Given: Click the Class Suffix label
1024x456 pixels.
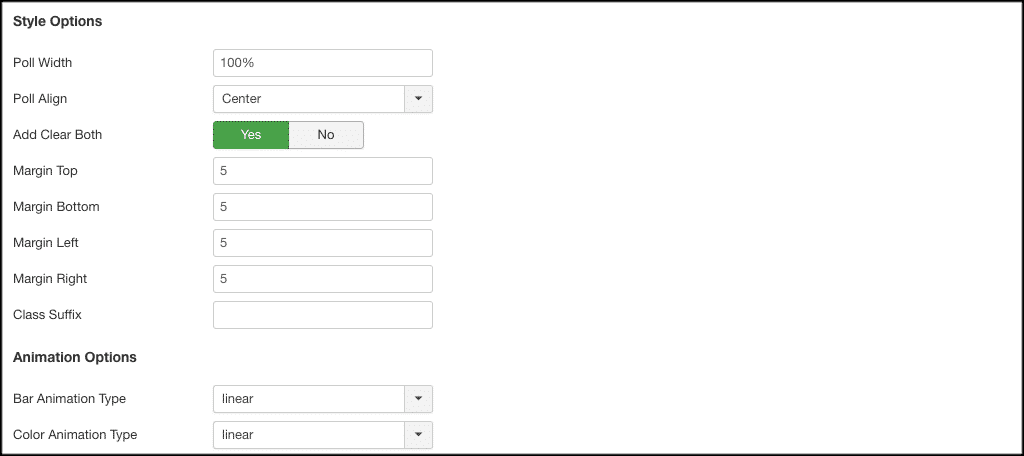Looking at the screenshot, I should (x=47, y=315).
